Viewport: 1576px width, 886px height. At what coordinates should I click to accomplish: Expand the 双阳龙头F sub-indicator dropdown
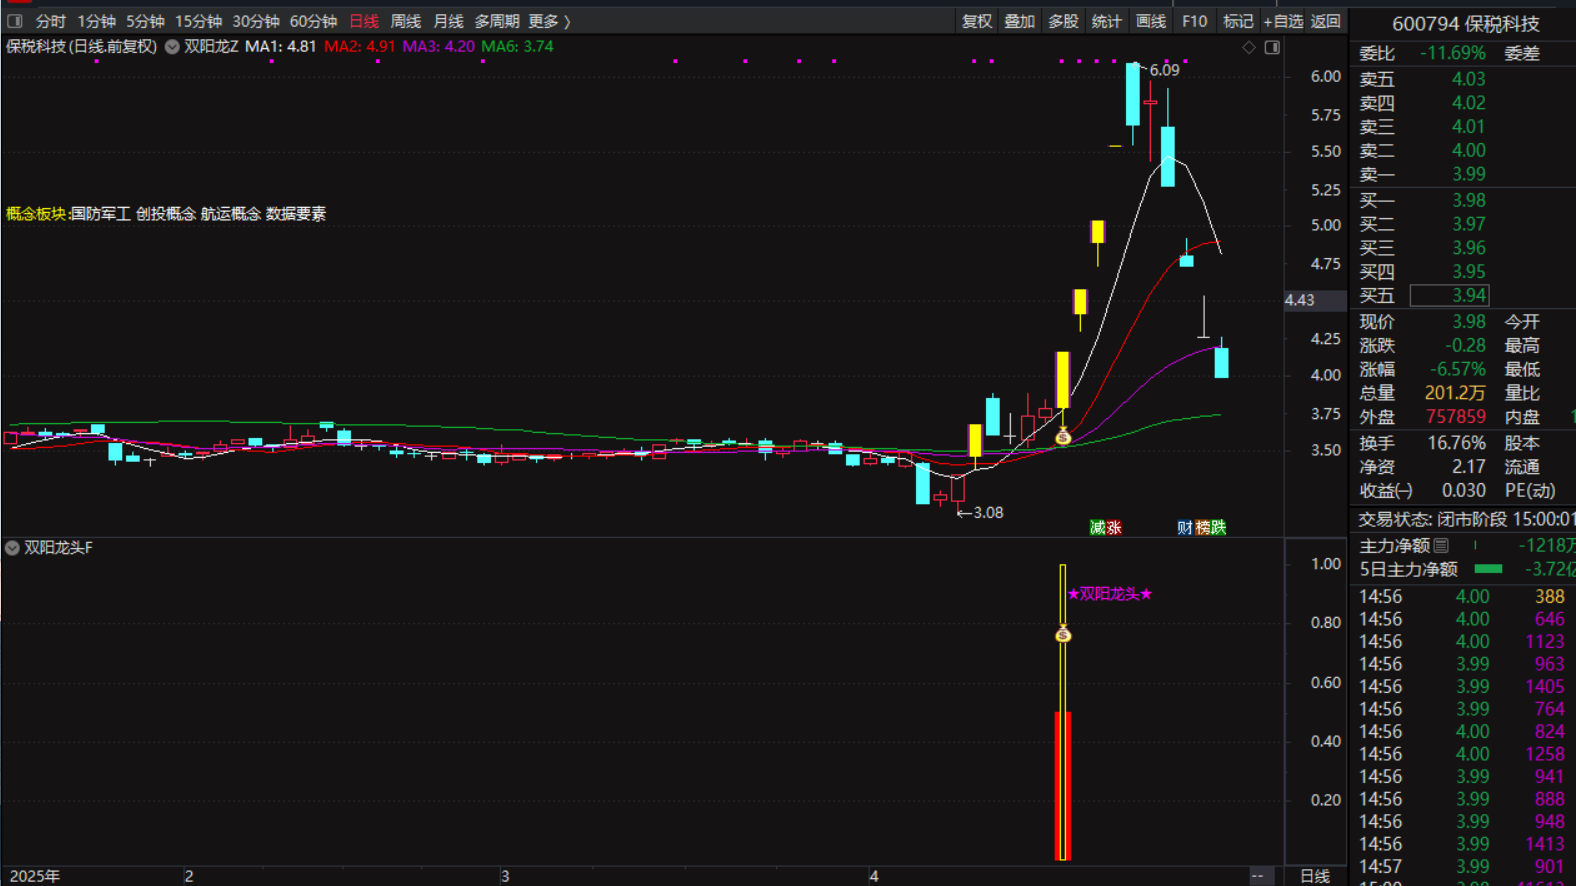(x=12, y=548)
